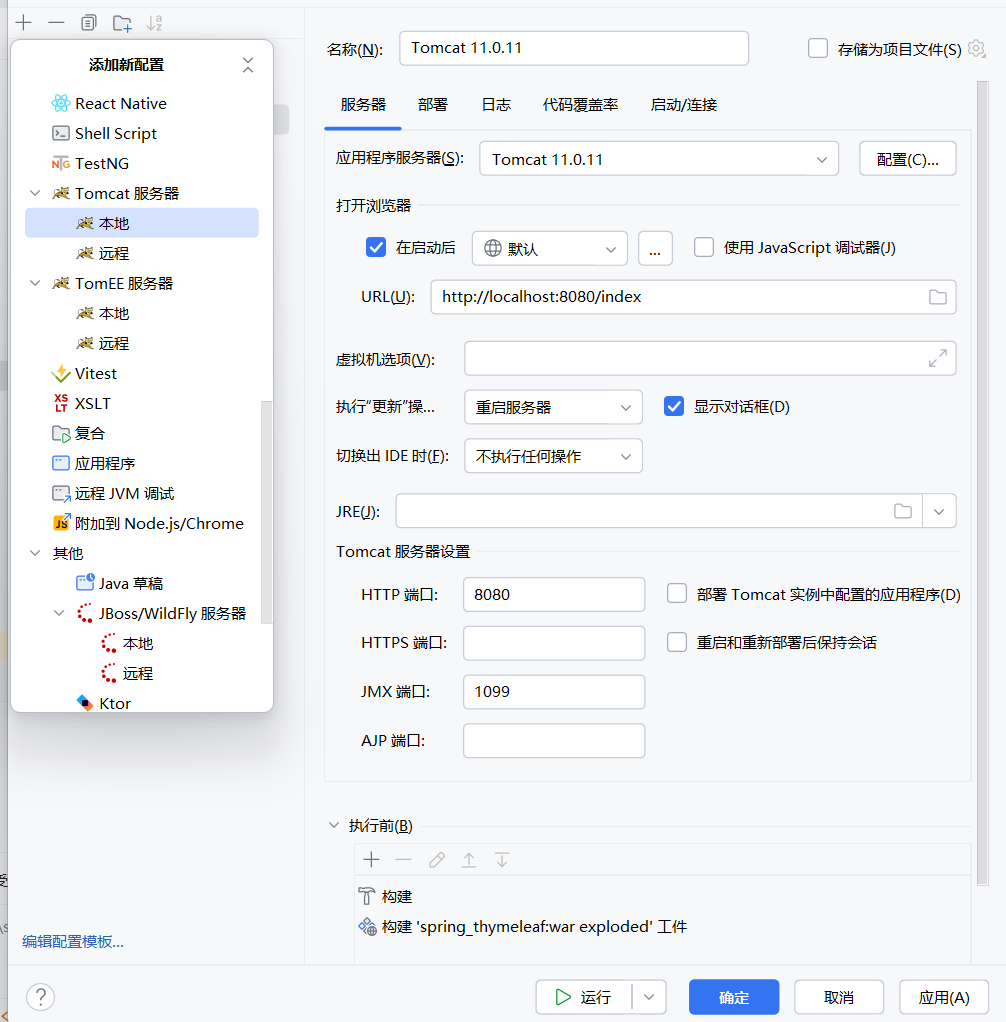Click the add task plus icon under 执行前

coord(371,860)
